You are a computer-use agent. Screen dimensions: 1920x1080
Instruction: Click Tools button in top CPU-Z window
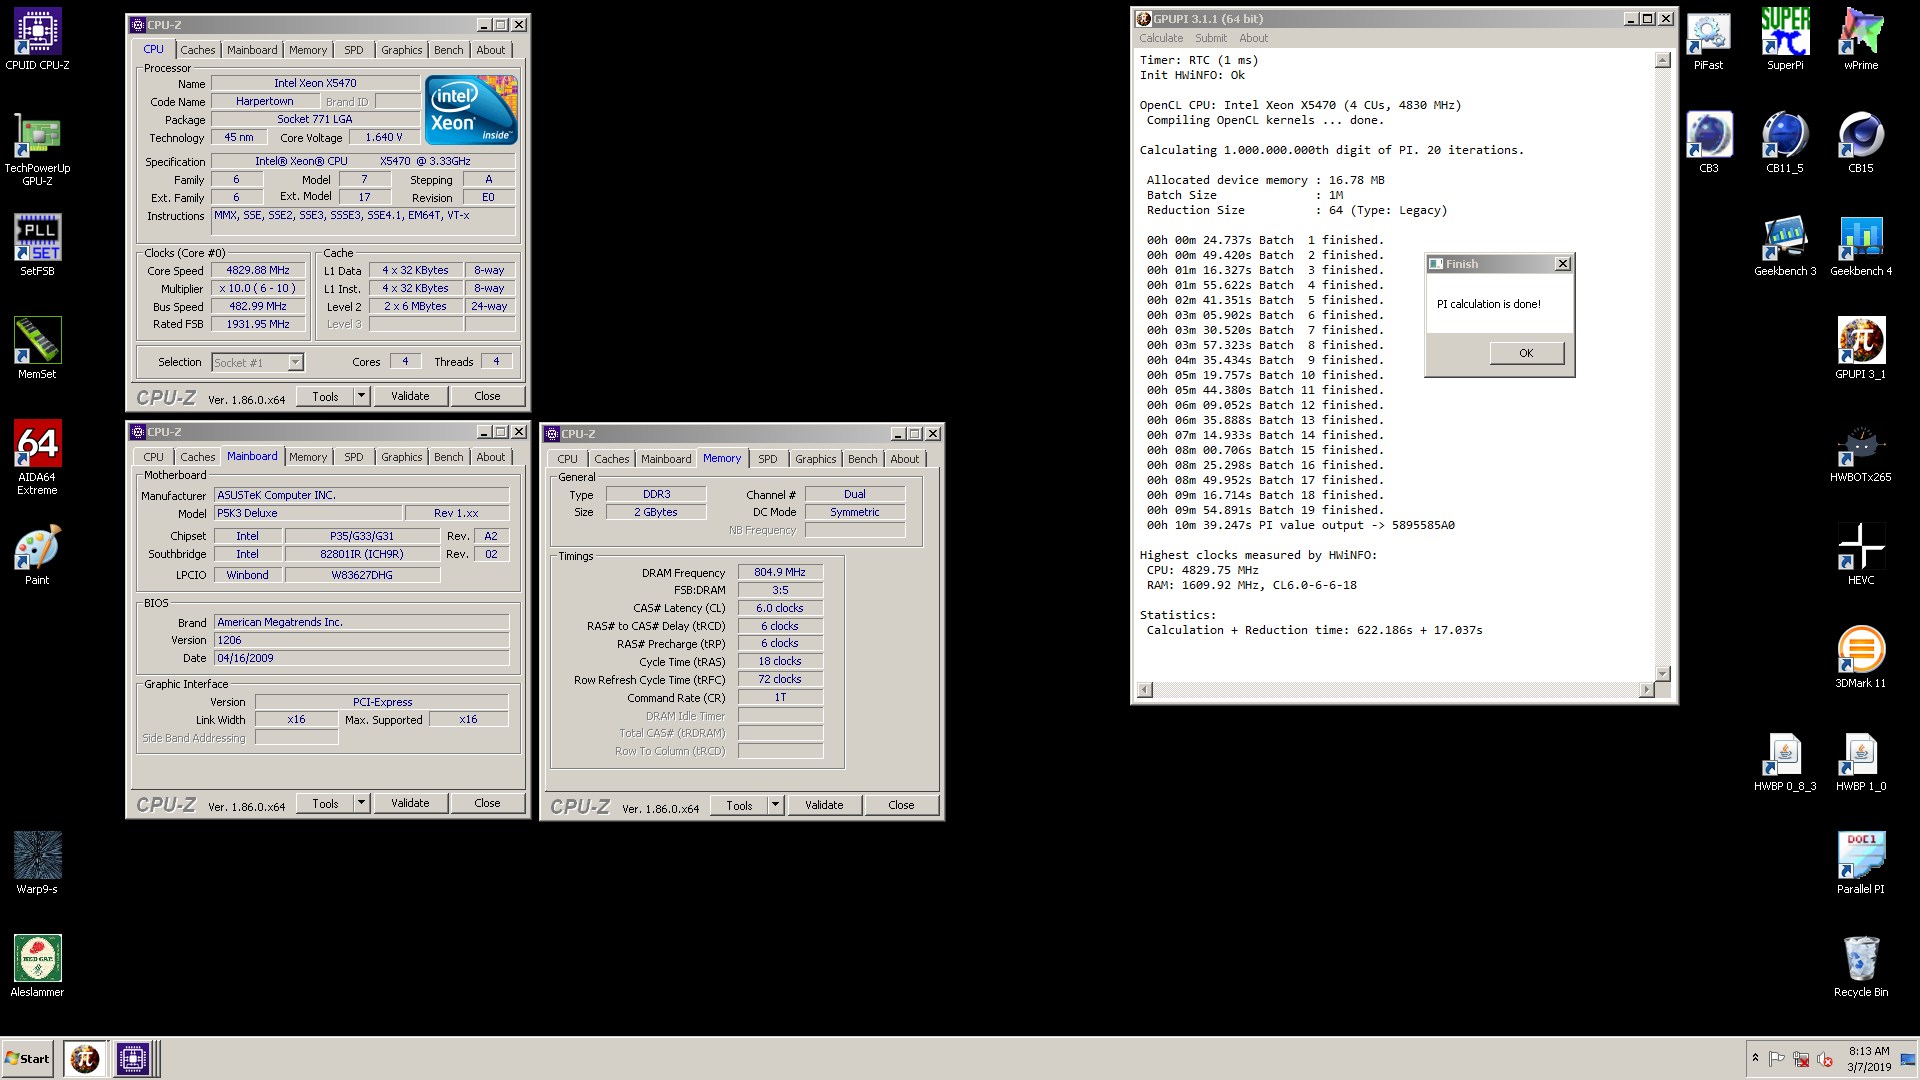[325, 397]
